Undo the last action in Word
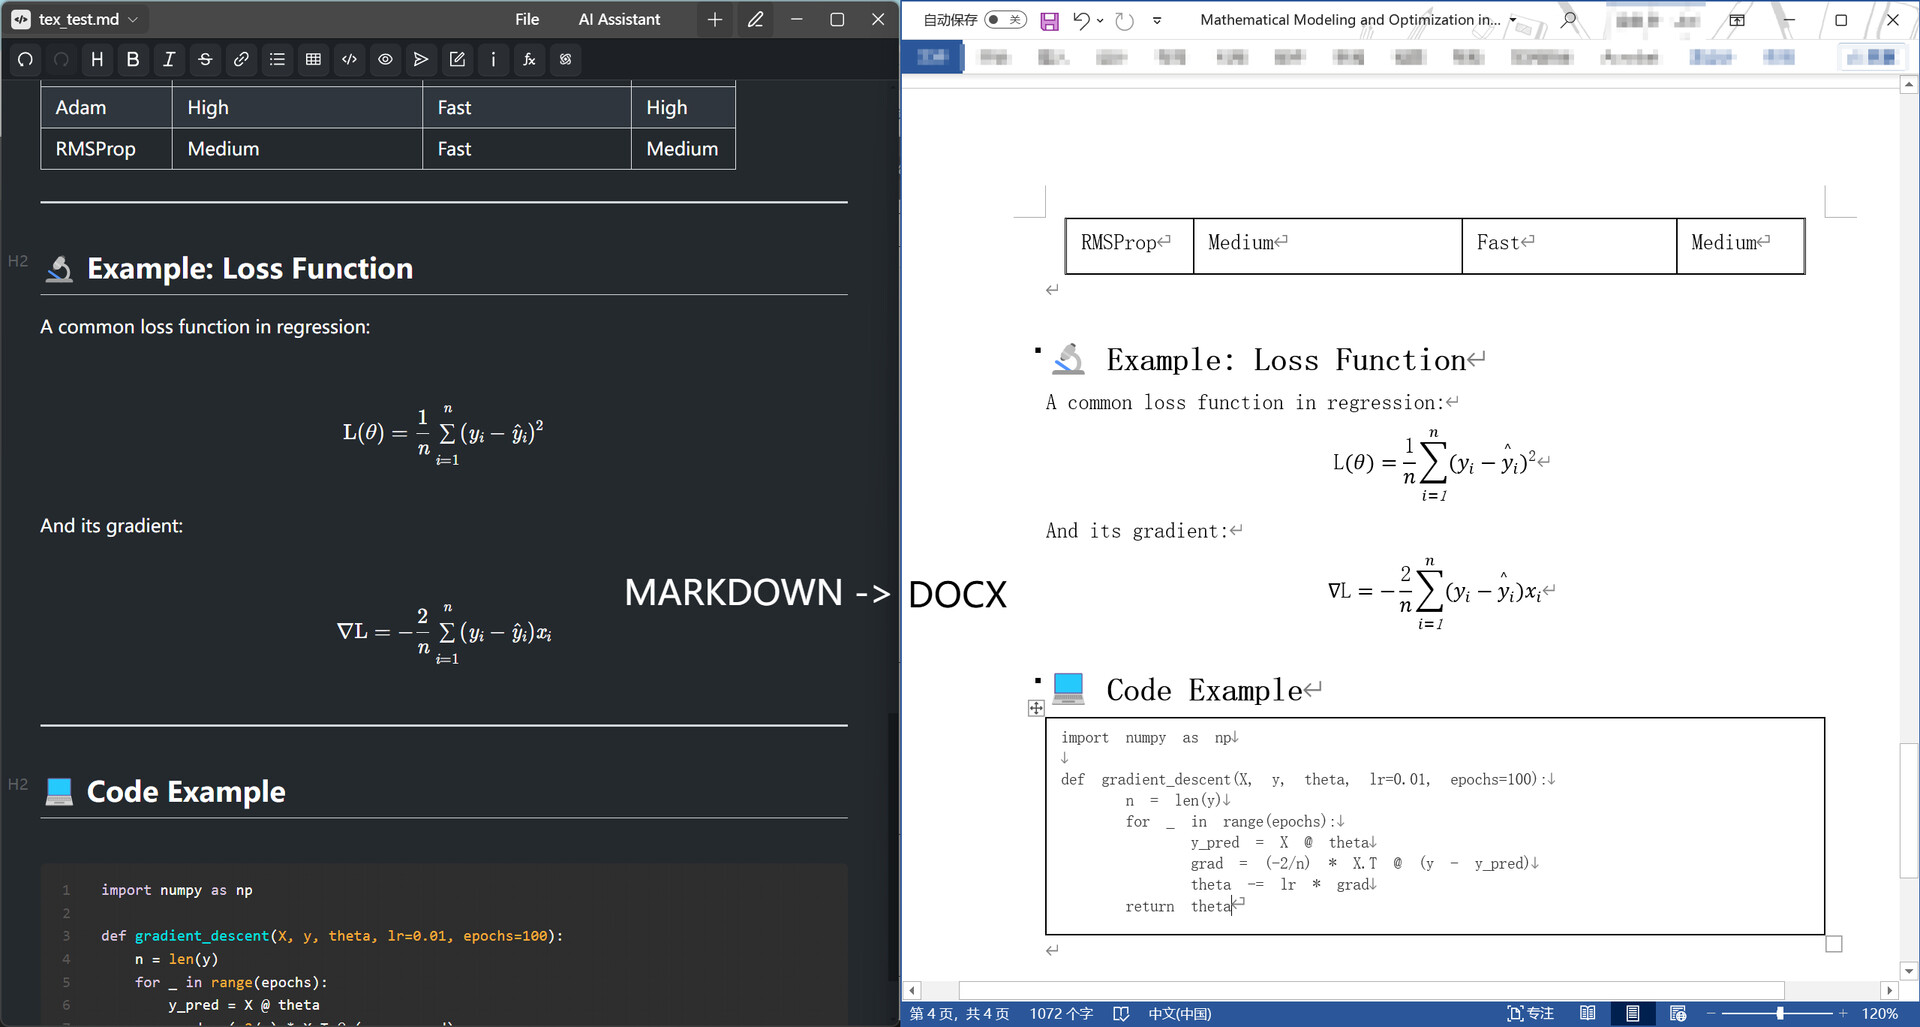 click(1080, 20)
